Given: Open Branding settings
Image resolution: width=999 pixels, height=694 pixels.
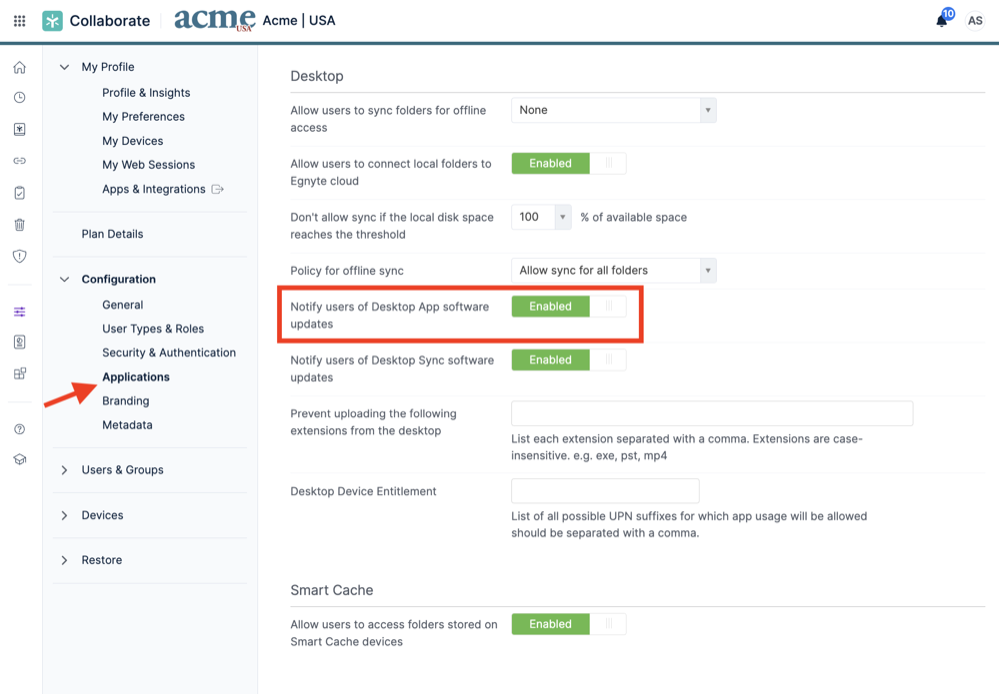Looking at the screenshot, I should pos(126,401).
